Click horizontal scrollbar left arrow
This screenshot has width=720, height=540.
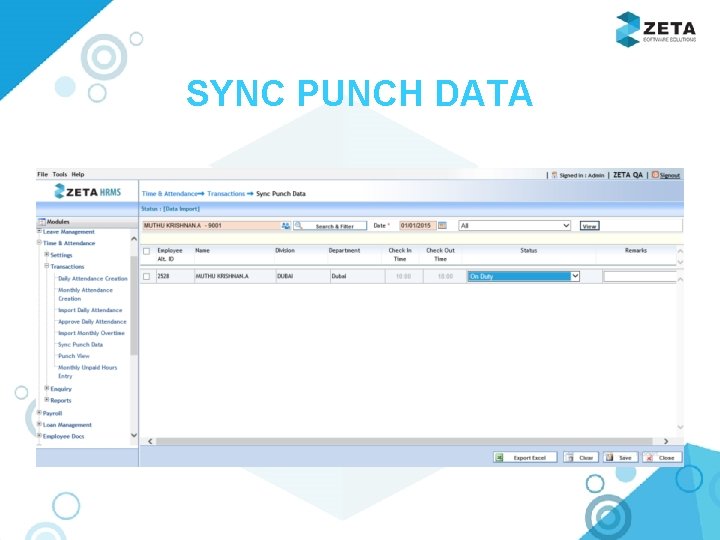pyautogui.click(x=150, y=441)
